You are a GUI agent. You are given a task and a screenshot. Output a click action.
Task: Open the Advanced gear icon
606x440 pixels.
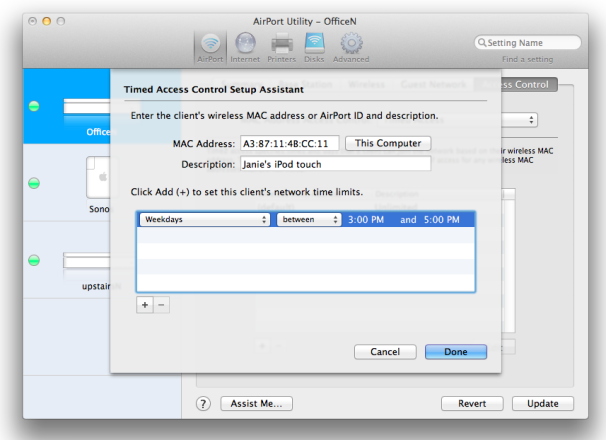(351, 48)
